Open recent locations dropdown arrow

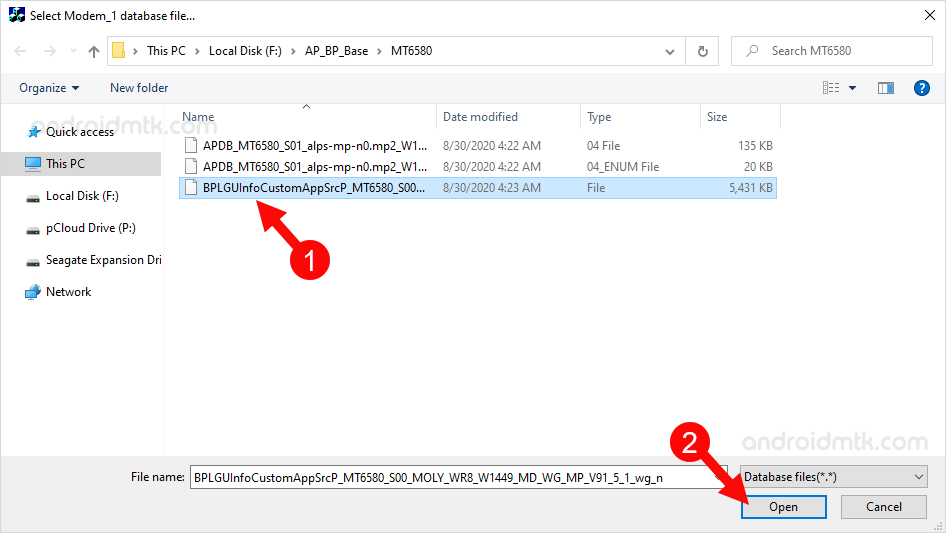73,51
